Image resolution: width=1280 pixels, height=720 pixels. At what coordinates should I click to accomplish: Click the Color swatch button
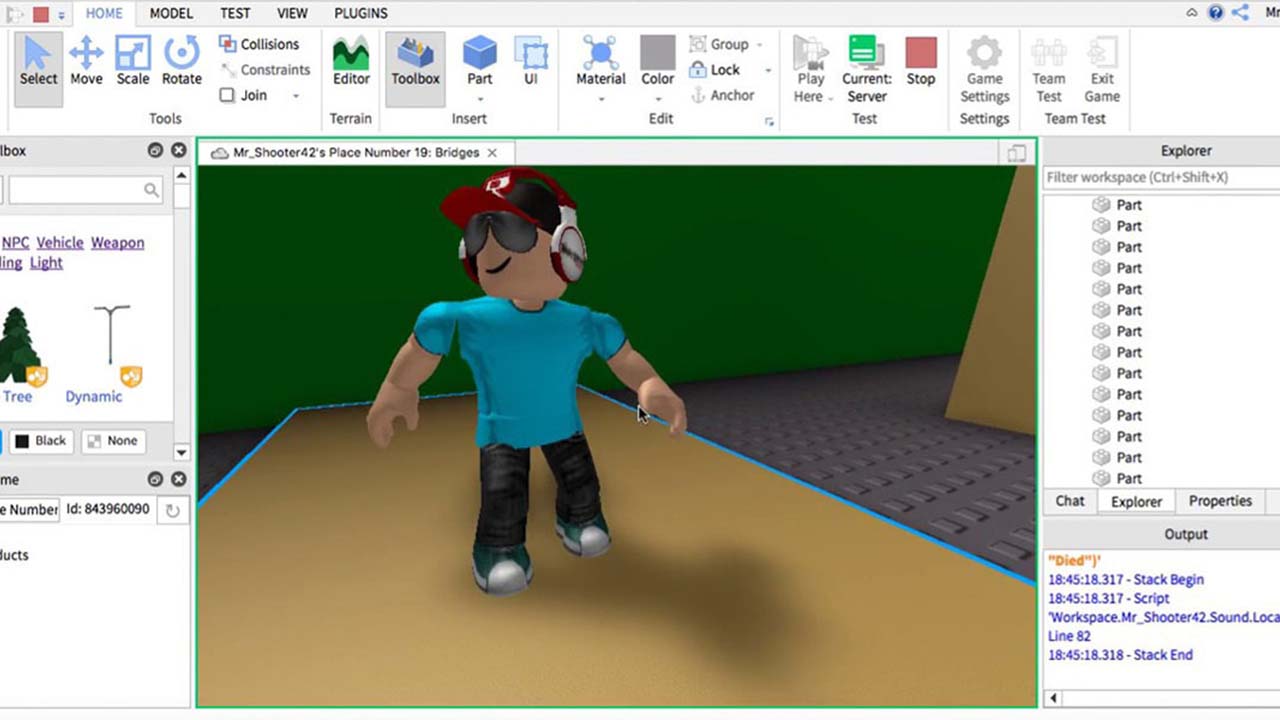coord(658,62)
